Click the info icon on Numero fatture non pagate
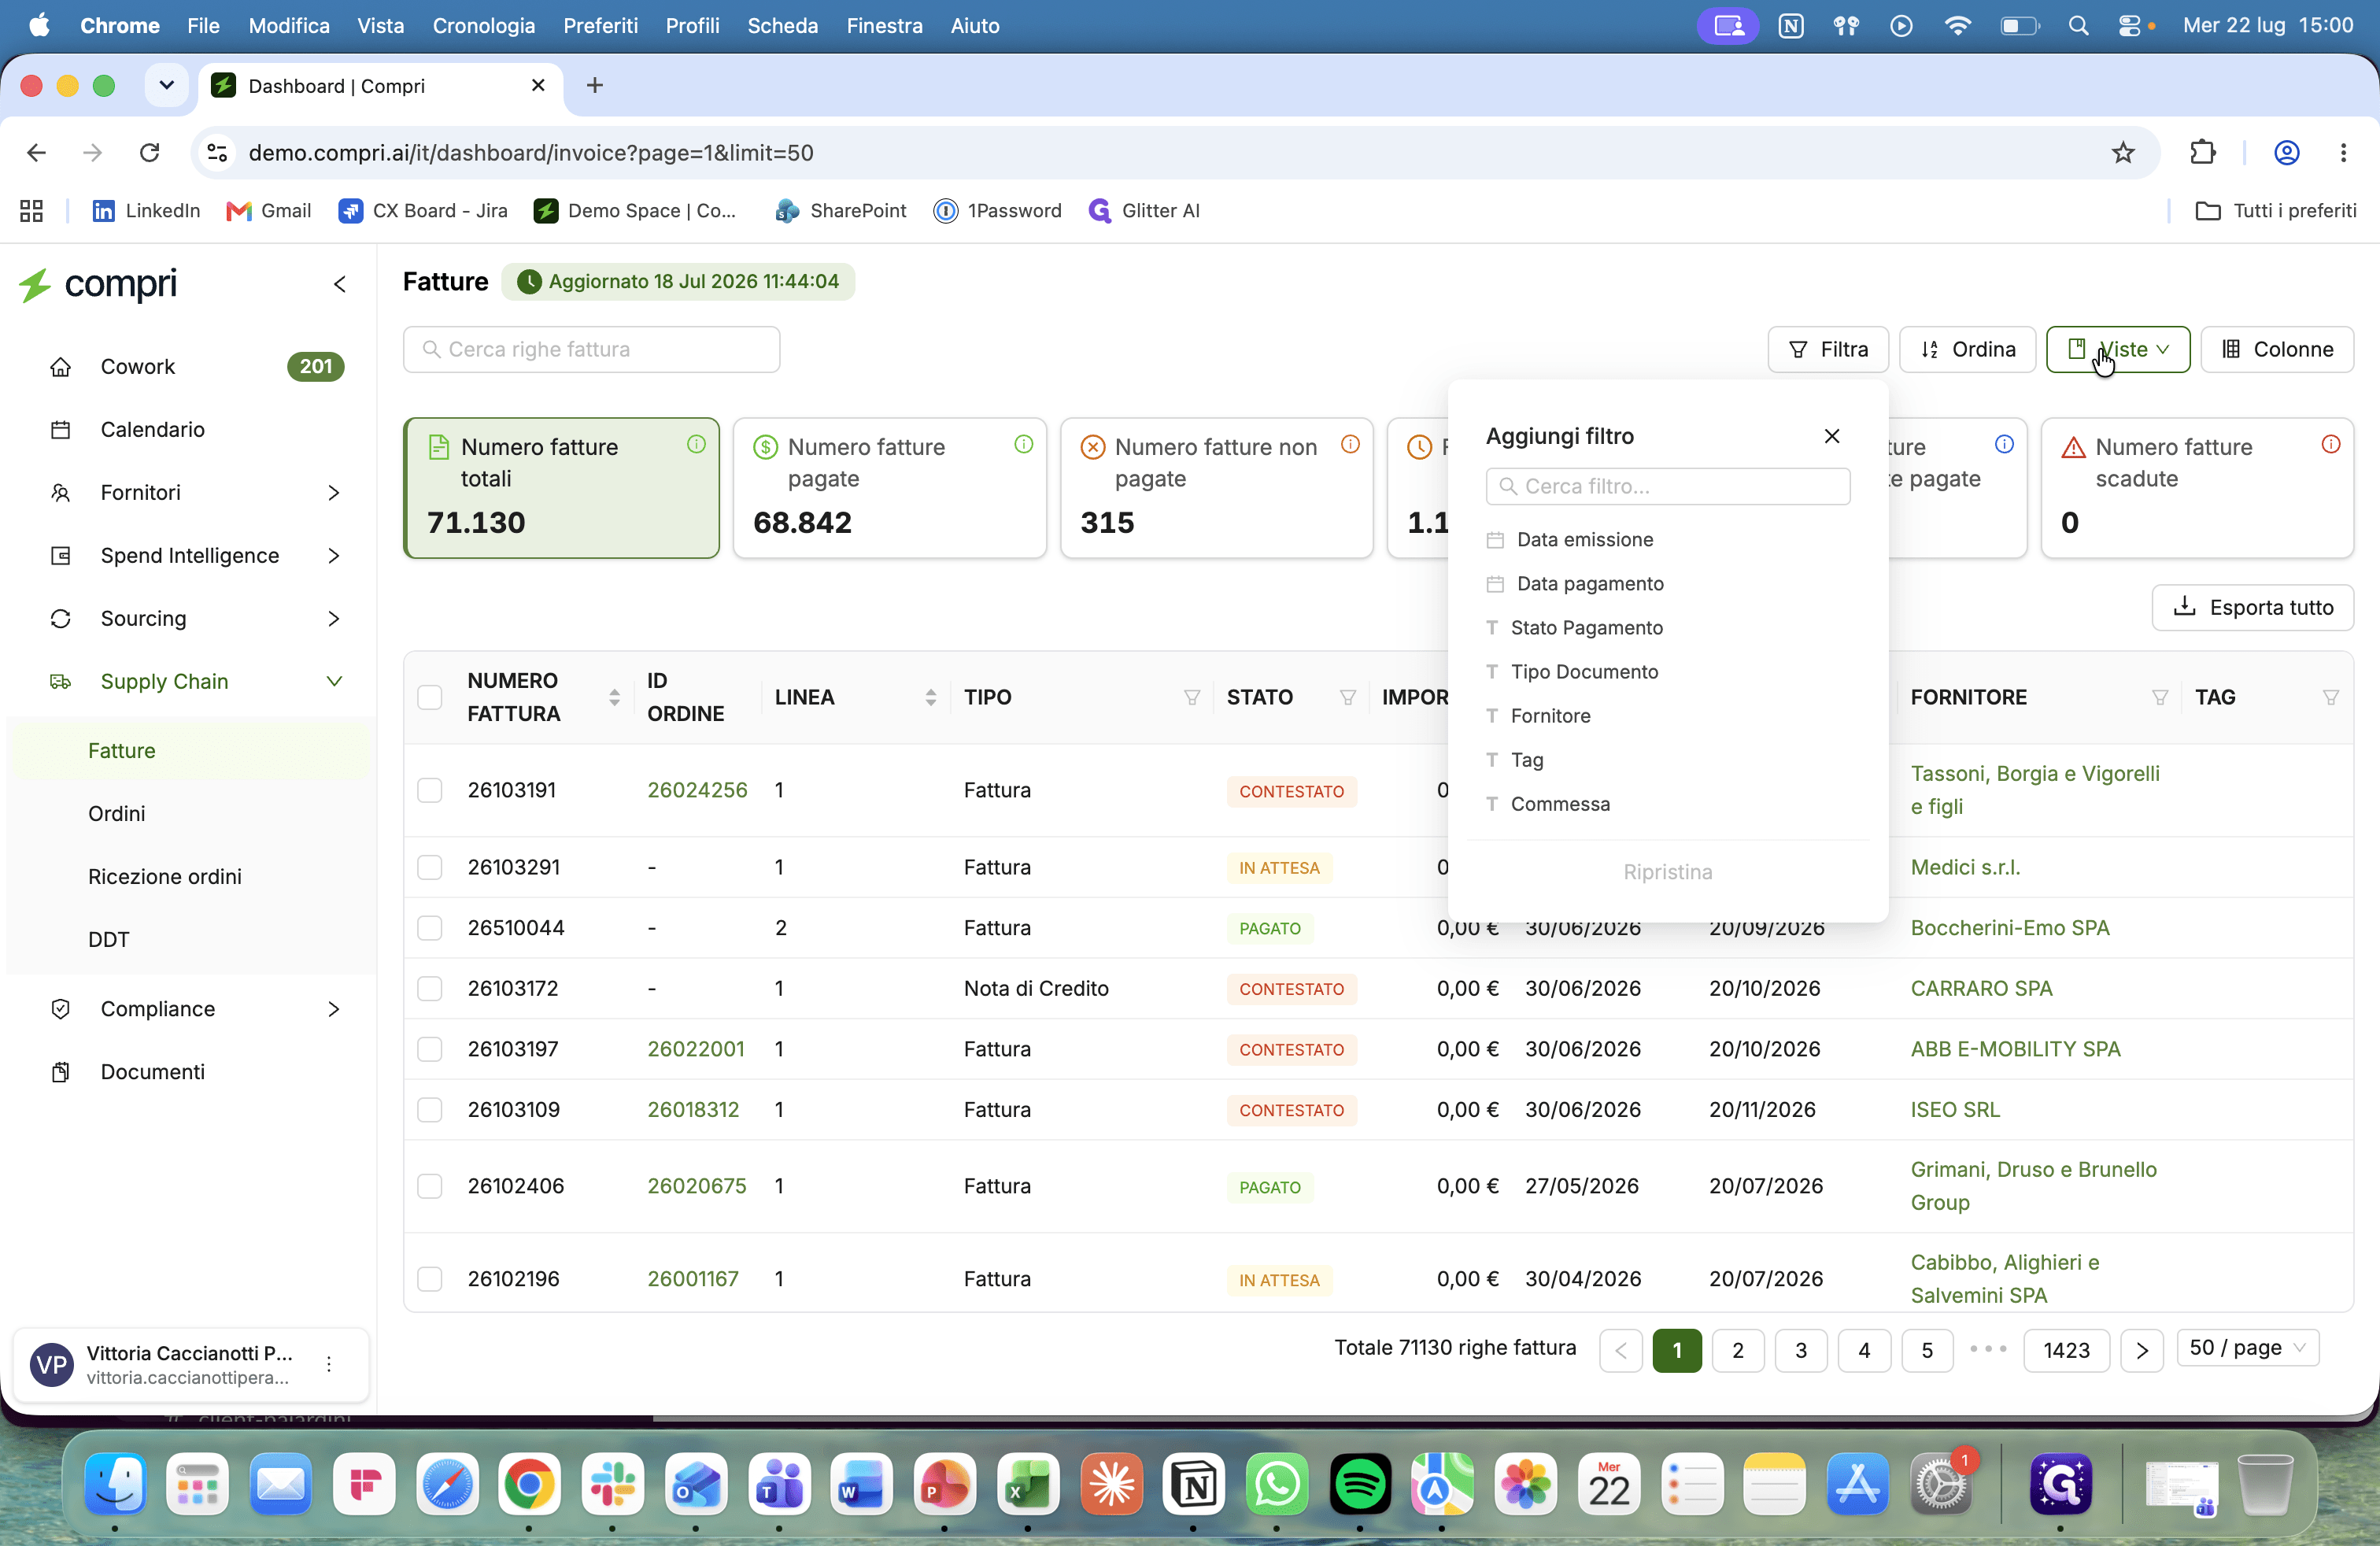2380x1546 pixels. (x=1350, y=444)
